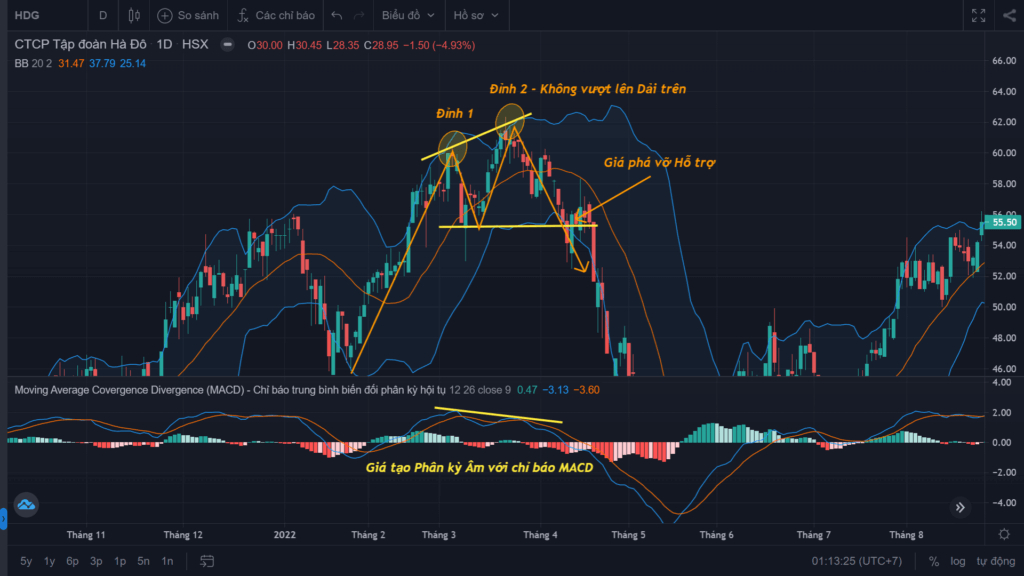Click the share icon
This screenshot has width=1024, height=576.
click(x=1010, y=15)
